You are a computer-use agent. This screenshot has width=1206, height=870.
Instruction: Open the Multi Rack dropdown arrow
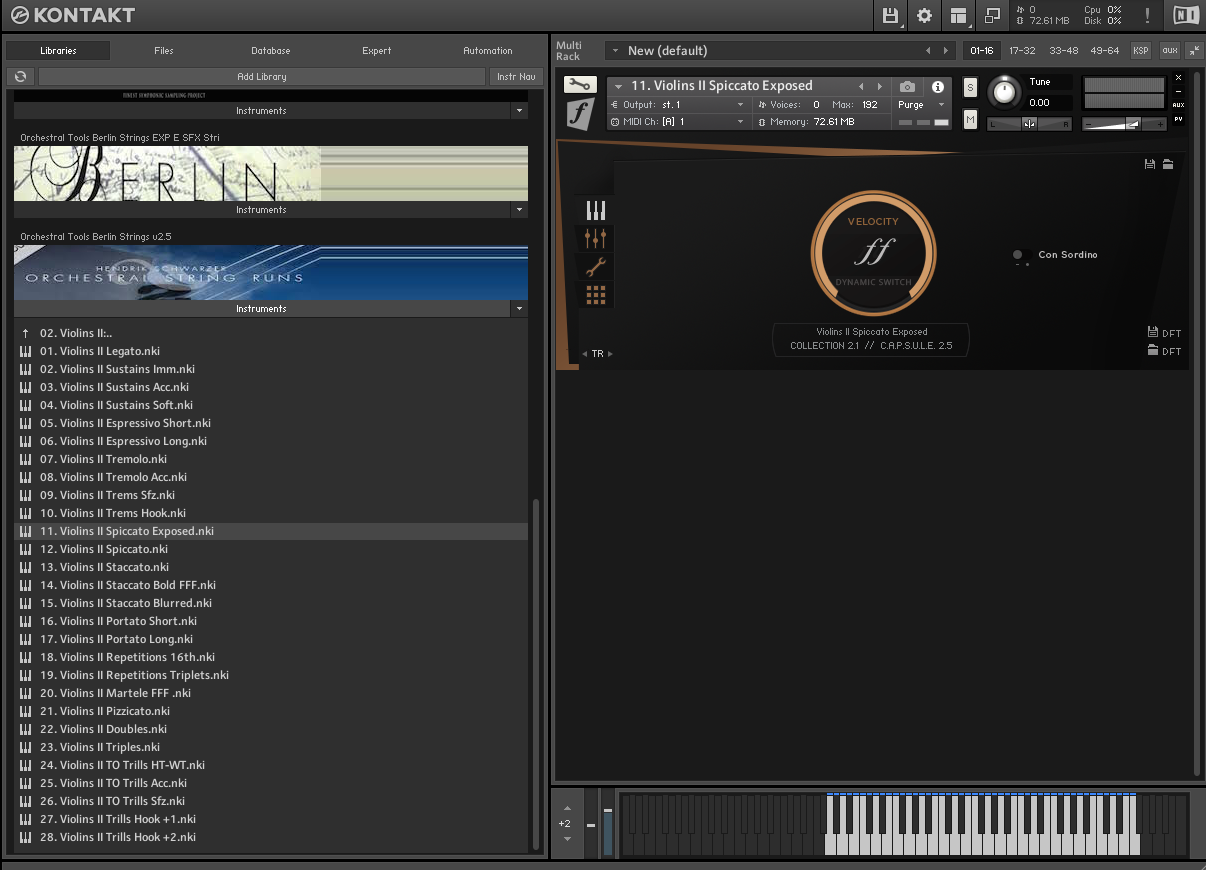614,51
